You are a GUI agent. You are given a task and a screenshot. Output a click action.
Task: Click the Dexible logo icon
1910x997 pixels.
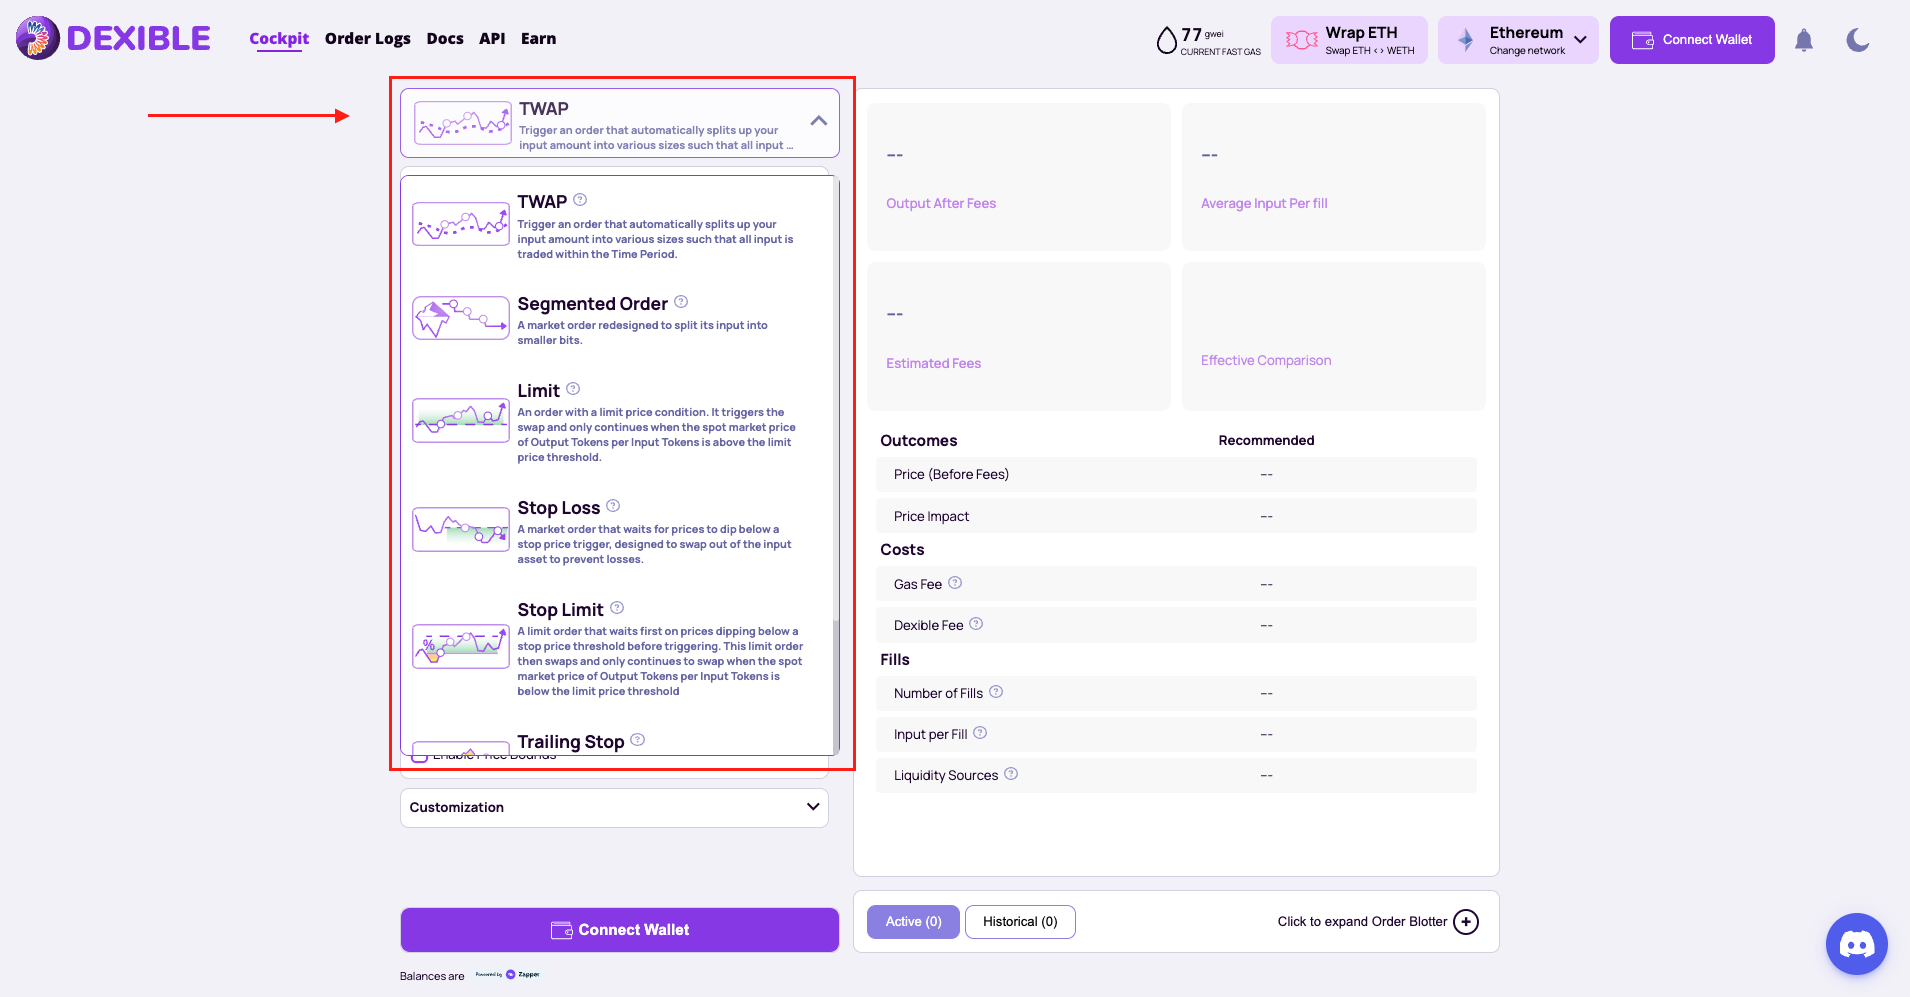[x=38, y=38]
